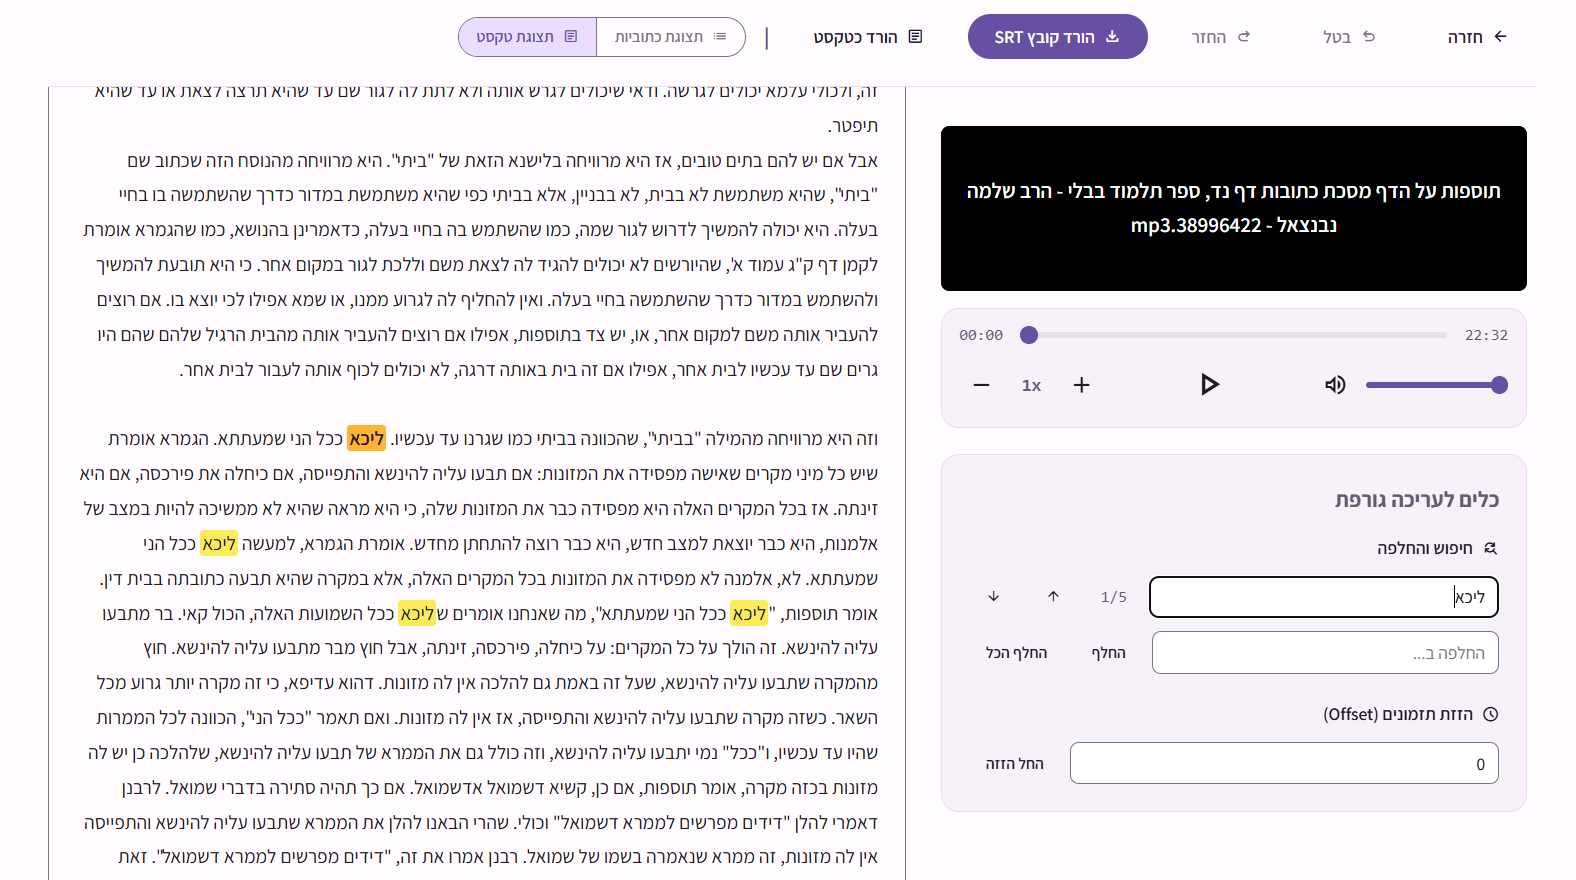The width and height of the screenshot is (1576, 880).
Task: Click the 1/5 match counter text
Action: pos(1113,597)
